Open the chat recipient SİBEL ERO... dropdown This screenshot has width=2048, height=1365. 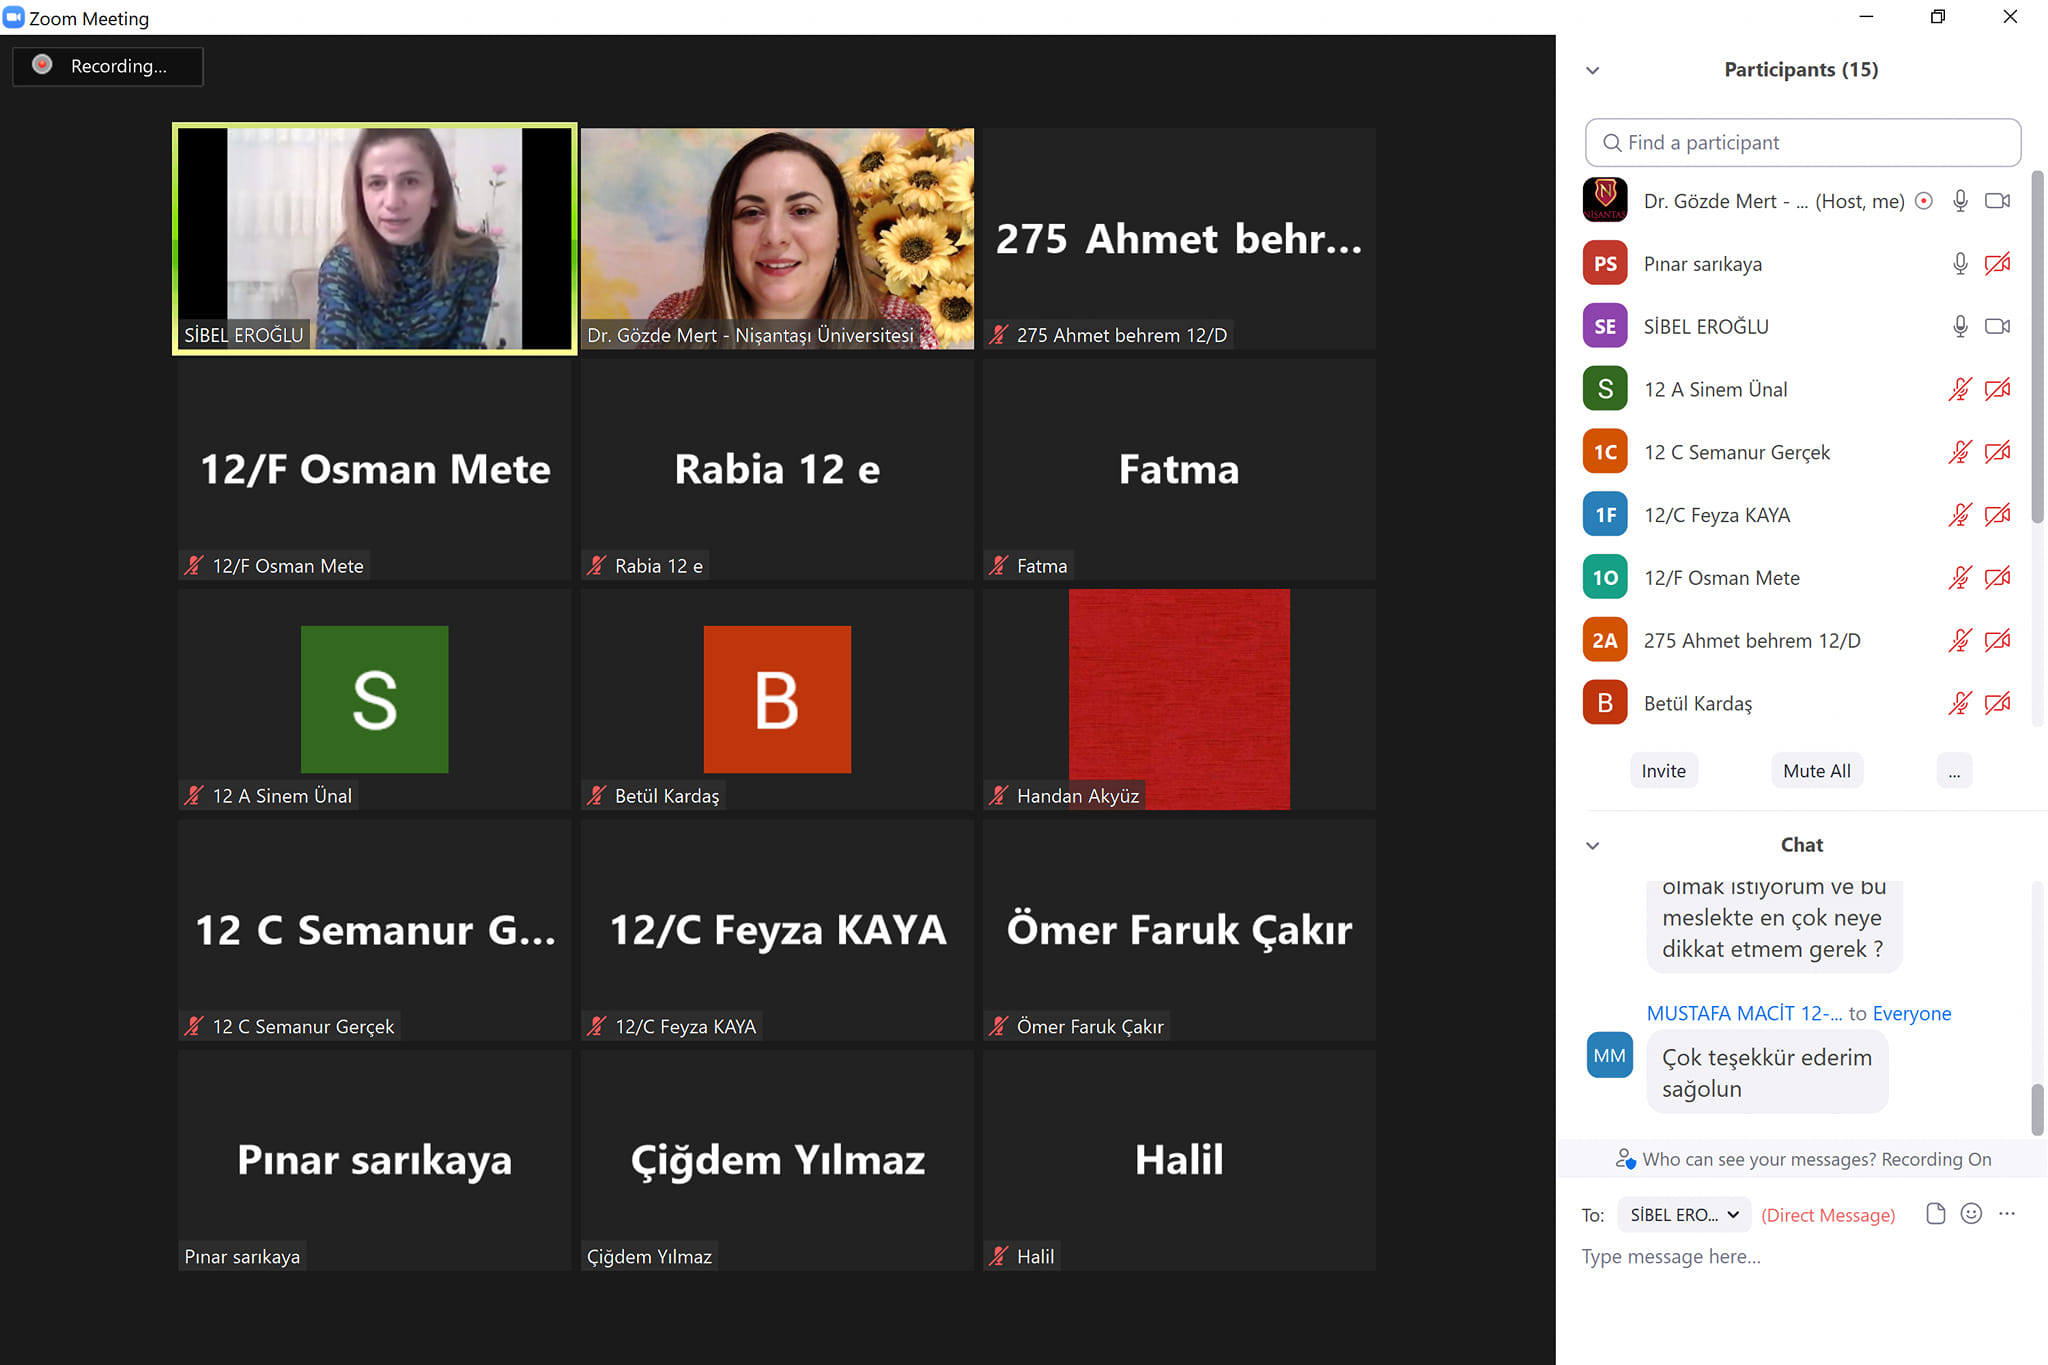click(x=1684, y=1215)
